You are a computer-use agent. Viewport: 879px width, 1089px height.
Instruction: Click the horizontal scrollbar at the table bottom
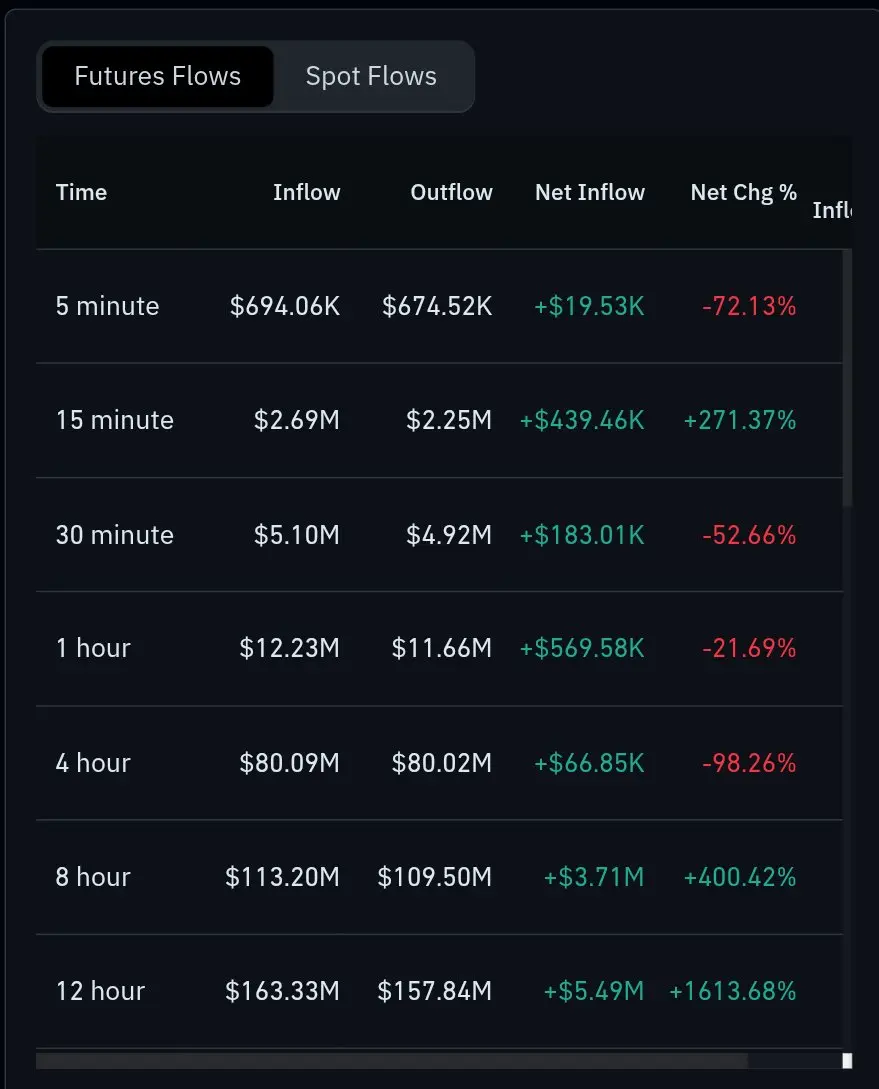(x=392, y=1061)
